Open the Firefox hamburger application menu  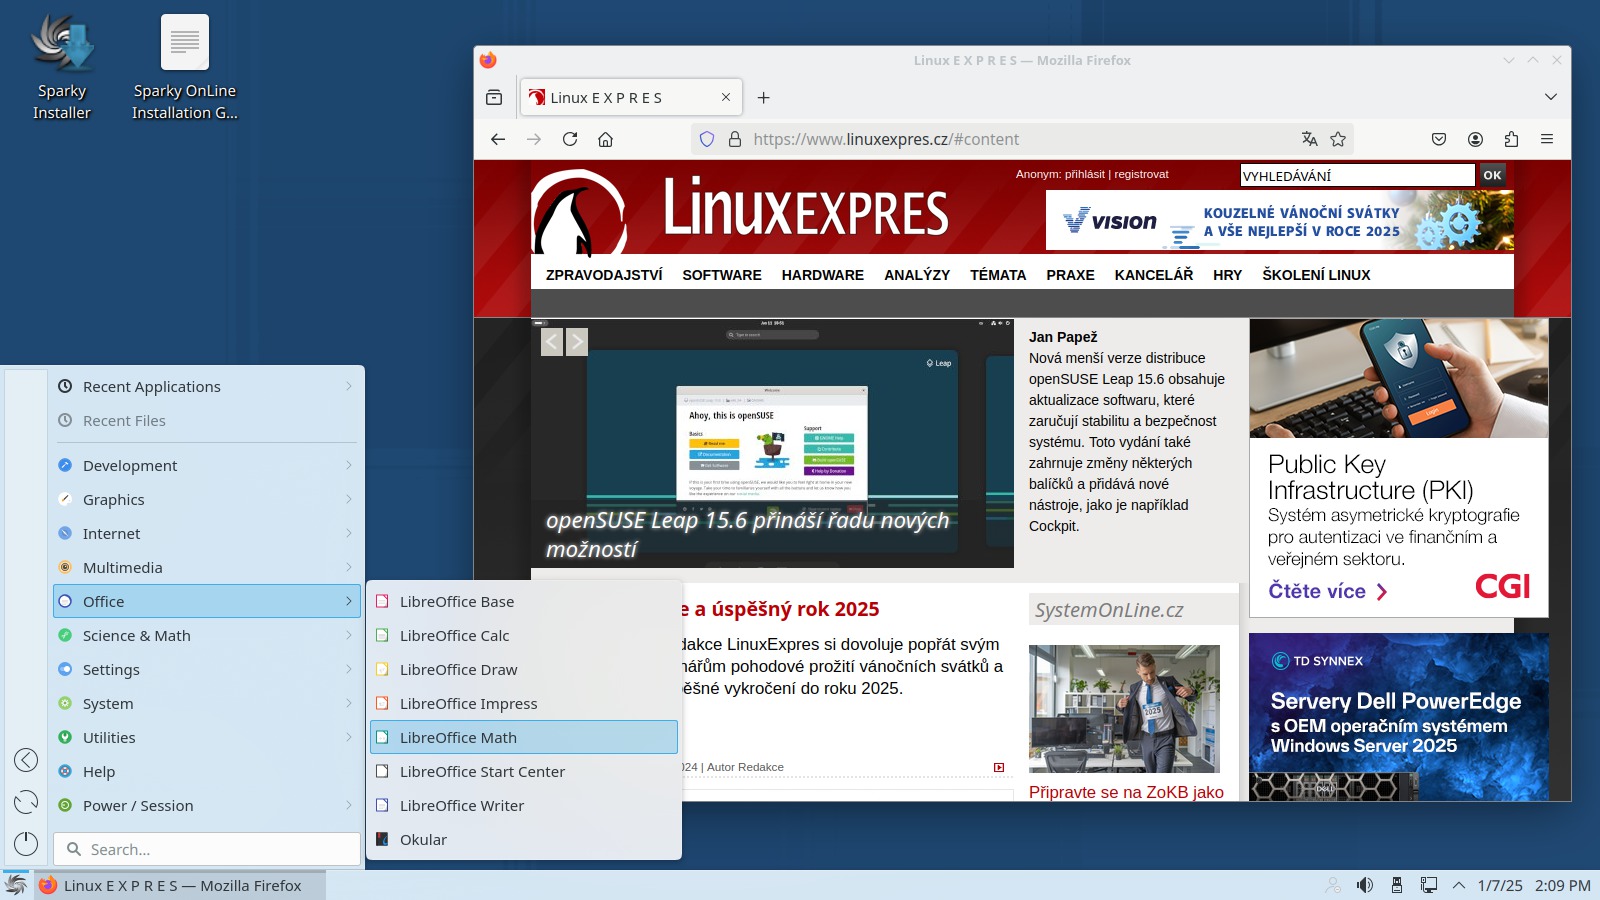coord(1547,139)
